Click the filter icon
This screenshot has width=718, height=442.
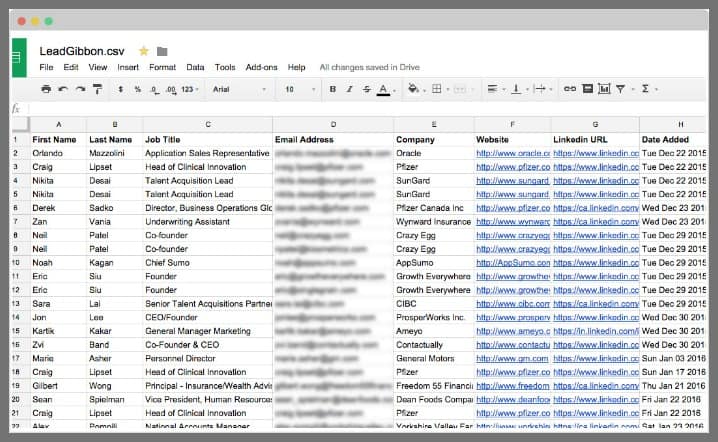point(621,89)
